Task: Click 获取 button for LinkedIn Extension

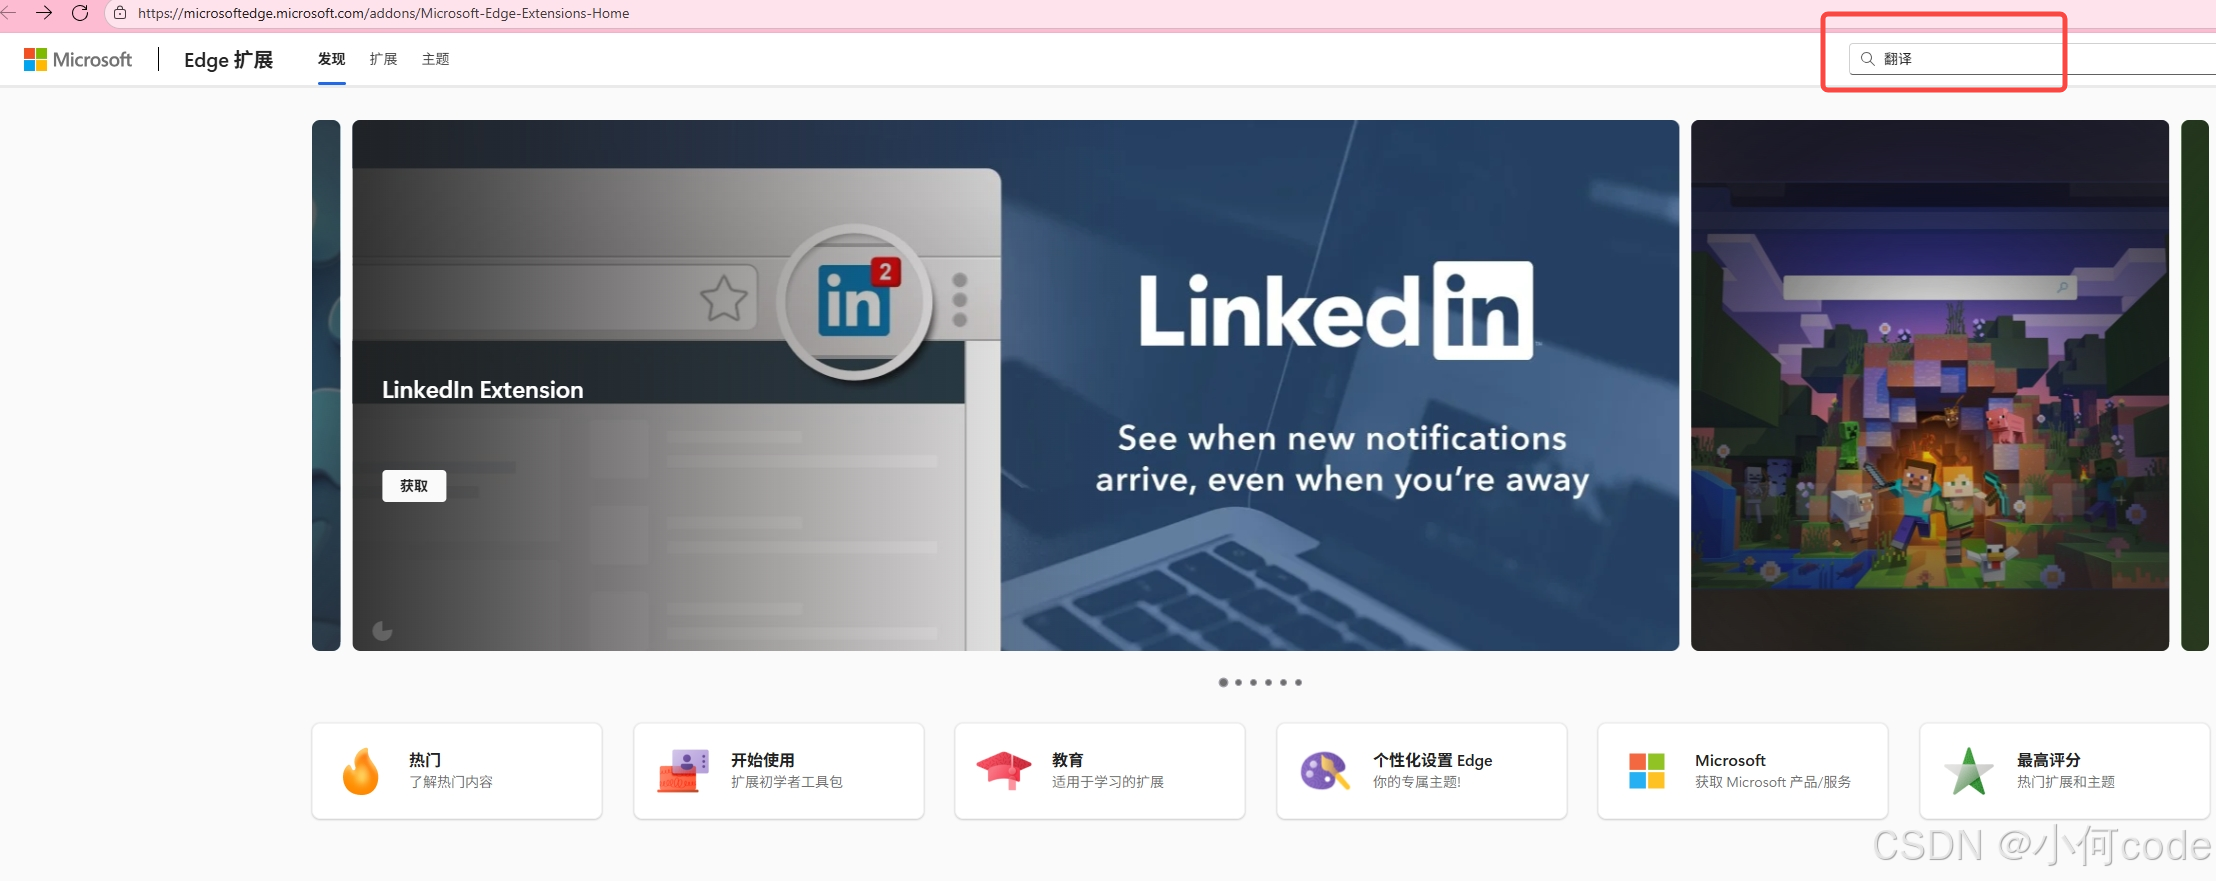Action: tap(414, 486)
